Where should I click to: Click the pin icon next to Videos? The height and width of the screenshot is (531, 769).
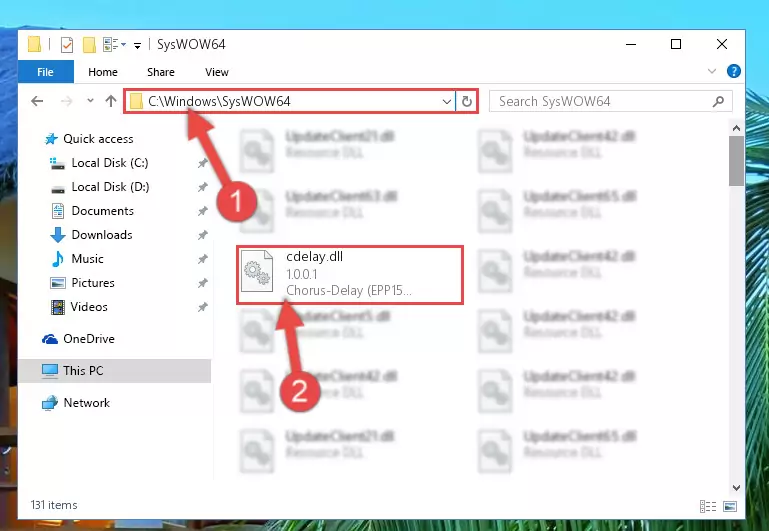[203, 307]
